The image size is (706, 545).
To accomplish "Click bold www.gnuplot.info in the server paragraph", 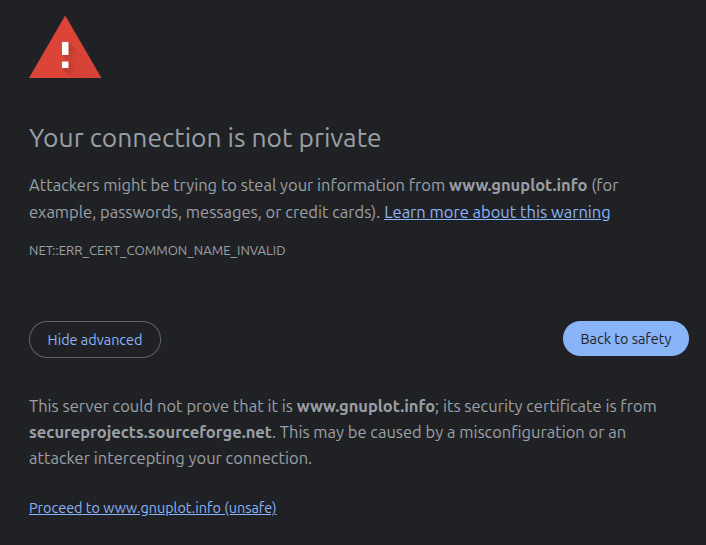I will 366,406.
